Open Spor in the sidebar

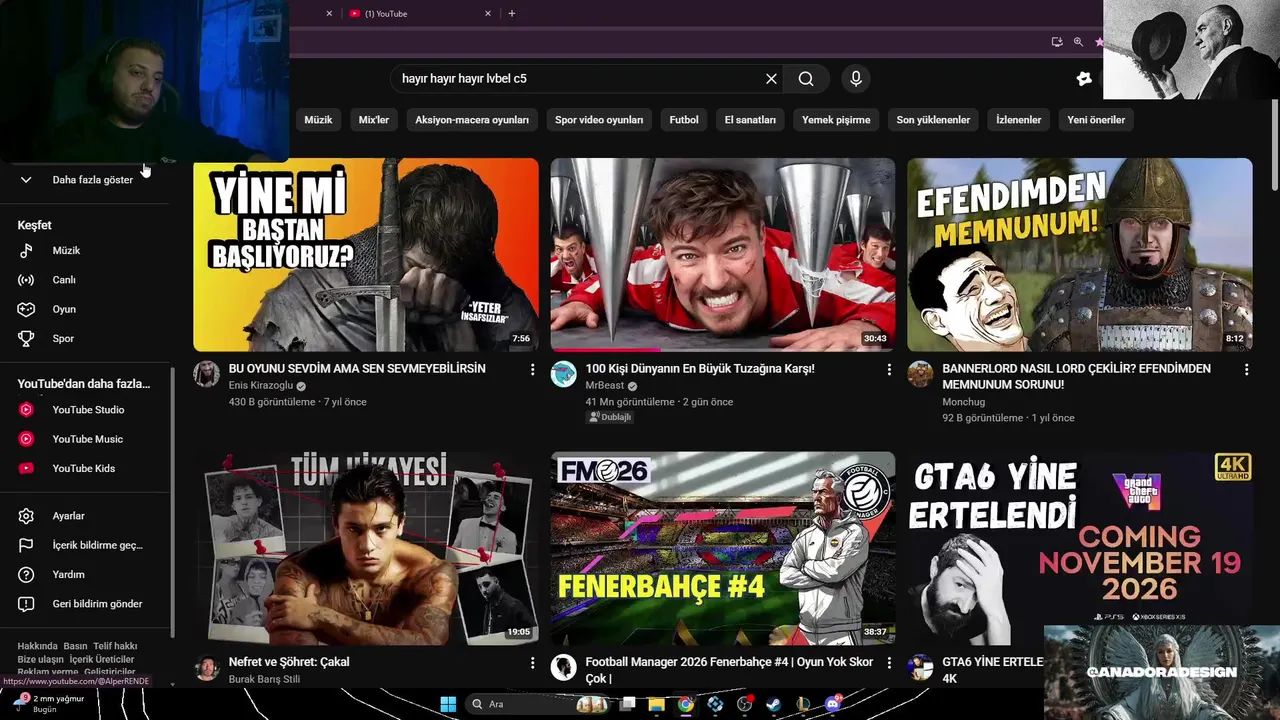(85, 339)
